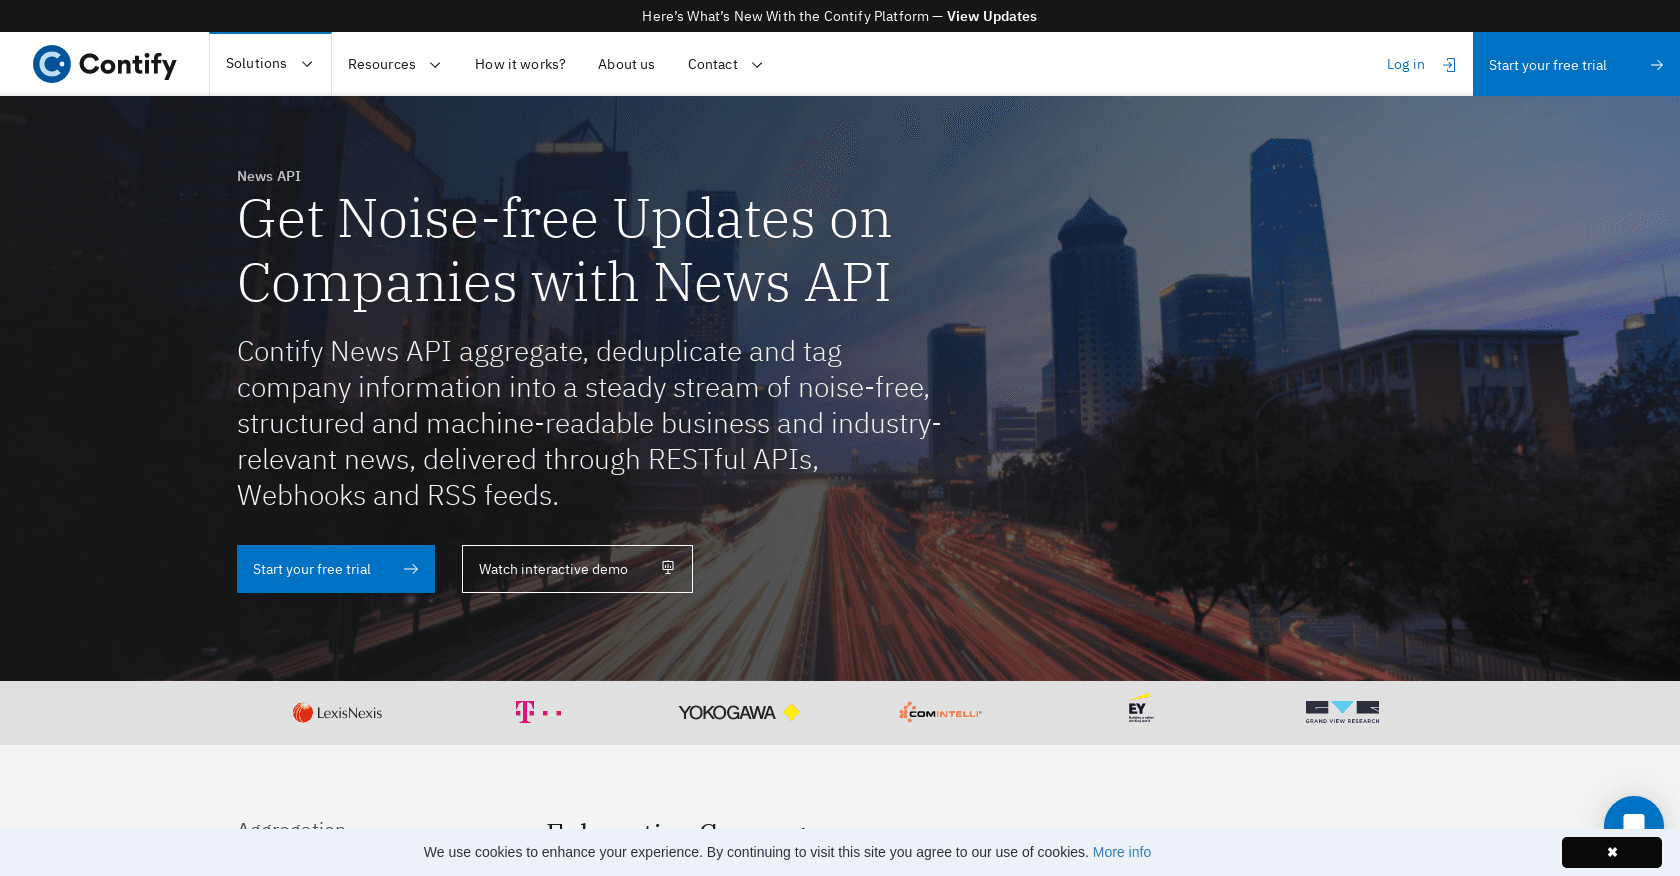Click the Yokogawa logo

click(x=738, y=713)
